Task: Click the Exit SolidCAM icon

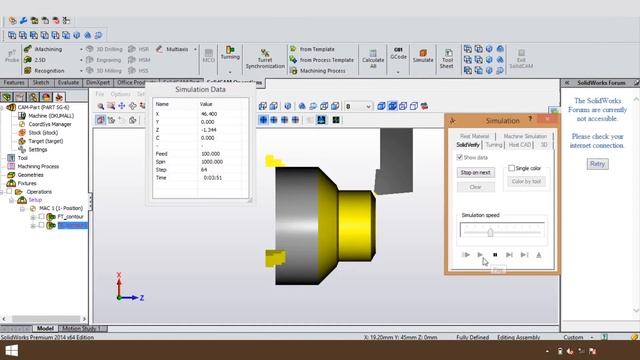Action: pyautogui.click(x=521, y=59)
